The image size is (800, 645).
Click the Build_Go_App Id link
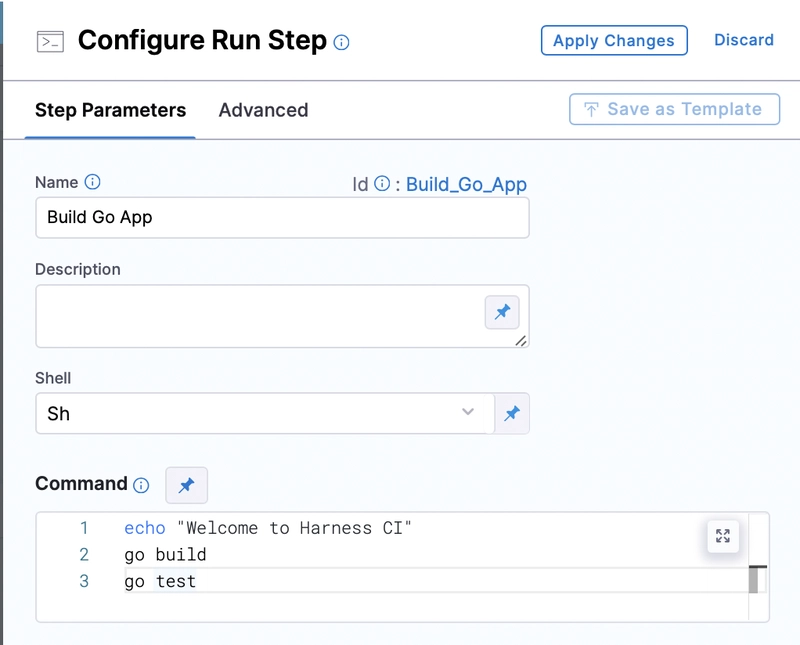(466, 184)
